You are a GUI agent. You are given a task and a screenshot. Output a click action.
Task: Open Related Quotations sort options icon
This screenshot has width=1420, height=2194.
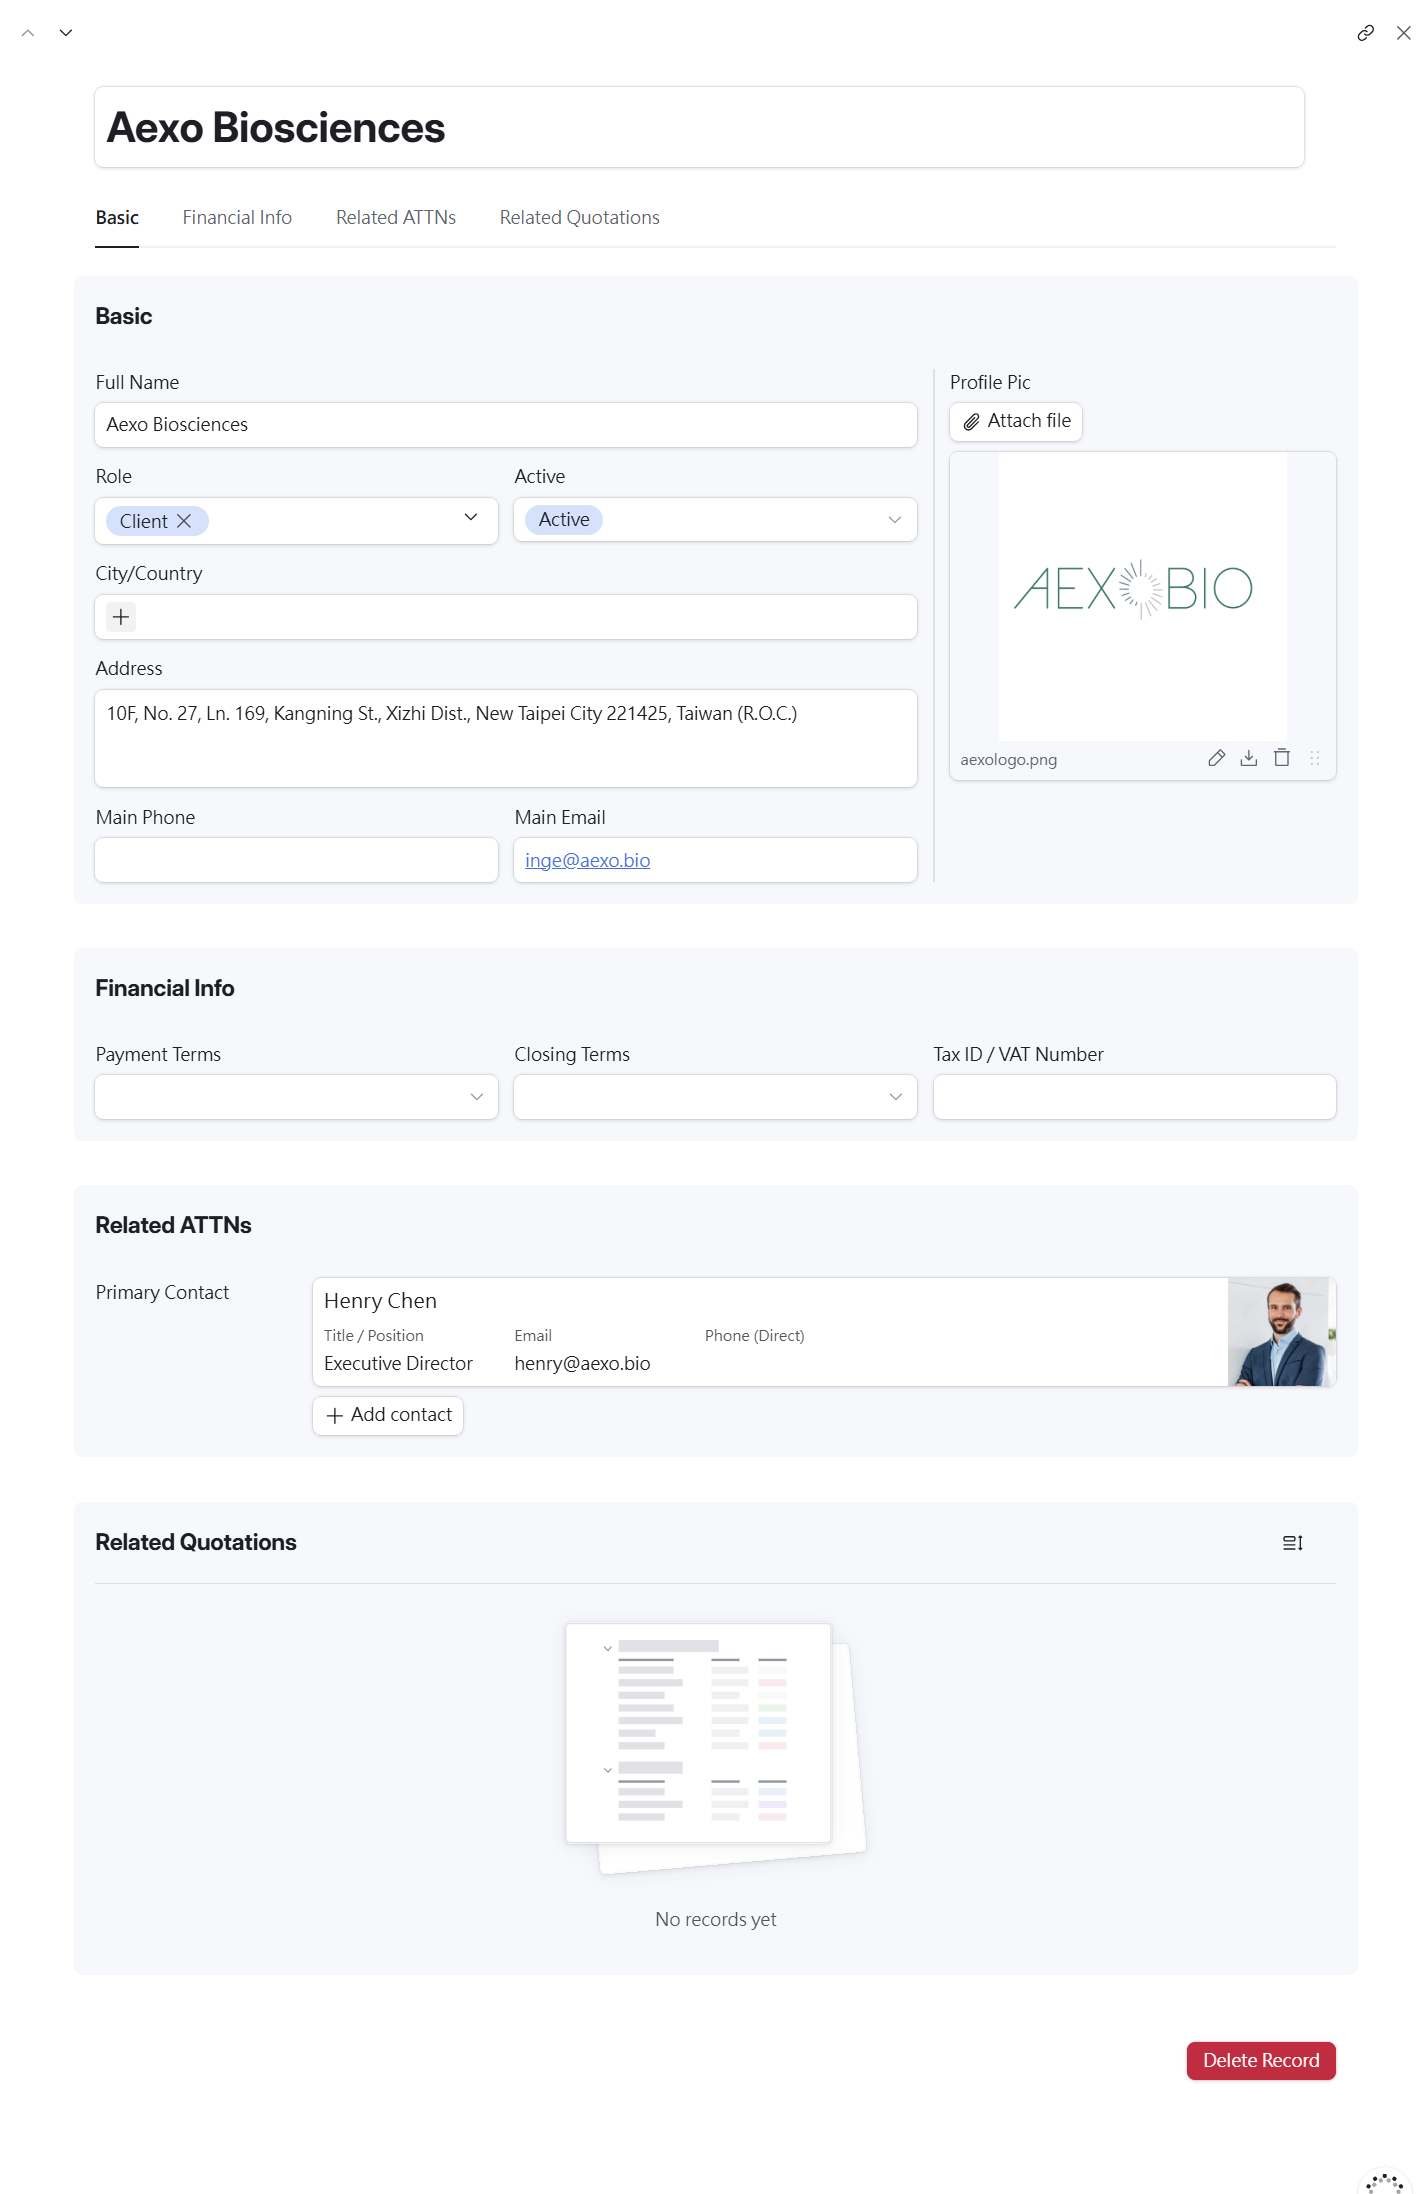[1292, 1543]
